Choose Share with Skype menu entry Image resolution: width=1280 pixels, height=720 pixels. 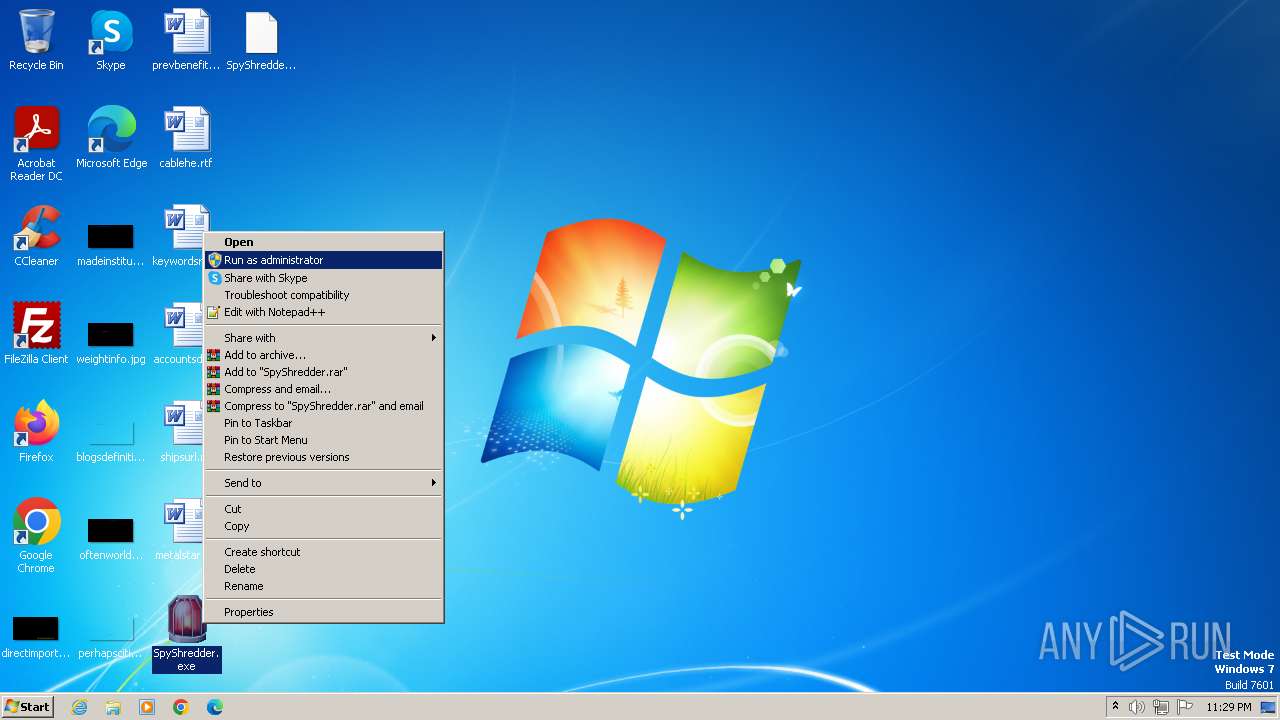(x=324, y=278)
